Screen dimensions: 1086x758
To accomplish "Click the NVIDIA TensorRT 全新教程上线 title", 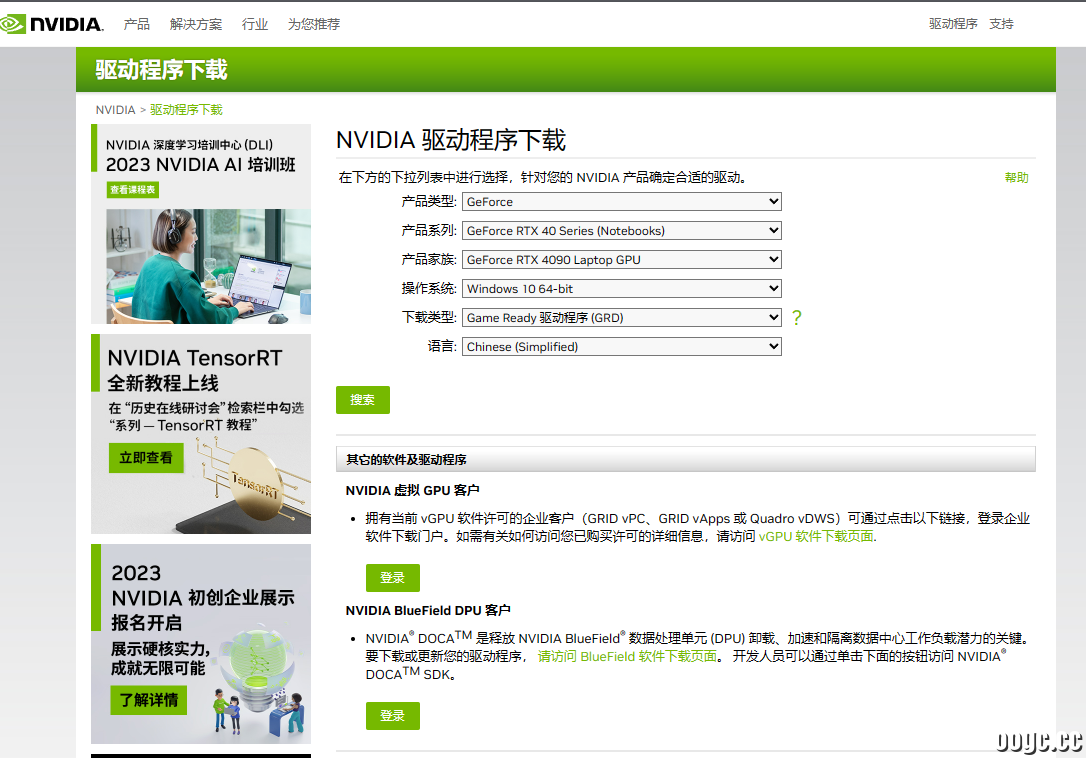I will 195,370.
